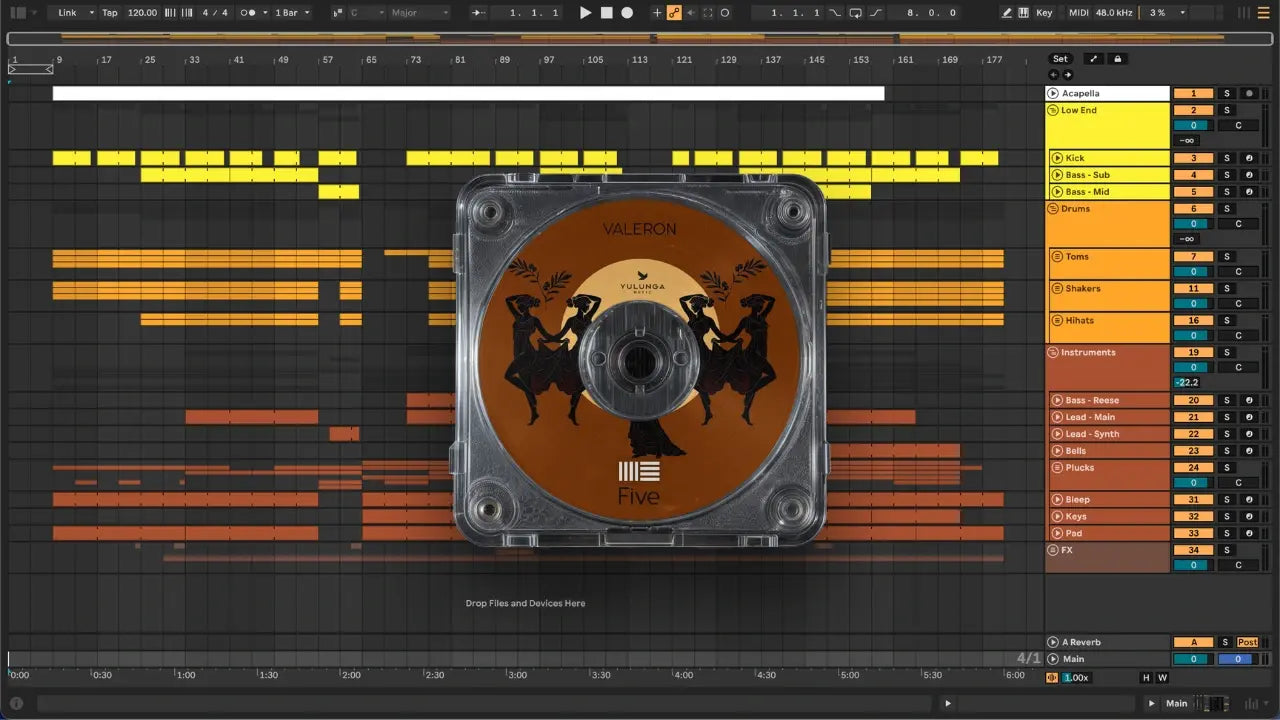Click the Set locator button
This screenshot has height=720, width=1280.
(1060, 59)
